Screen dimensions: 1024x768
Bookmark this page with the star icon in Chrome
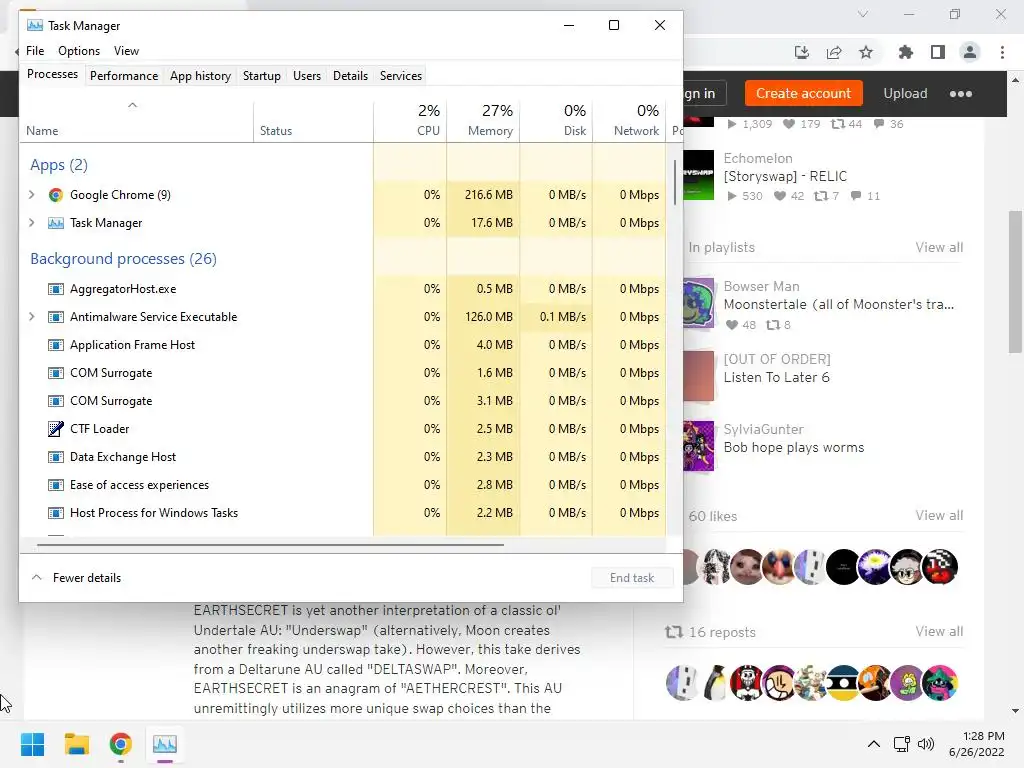pos(866,52)
